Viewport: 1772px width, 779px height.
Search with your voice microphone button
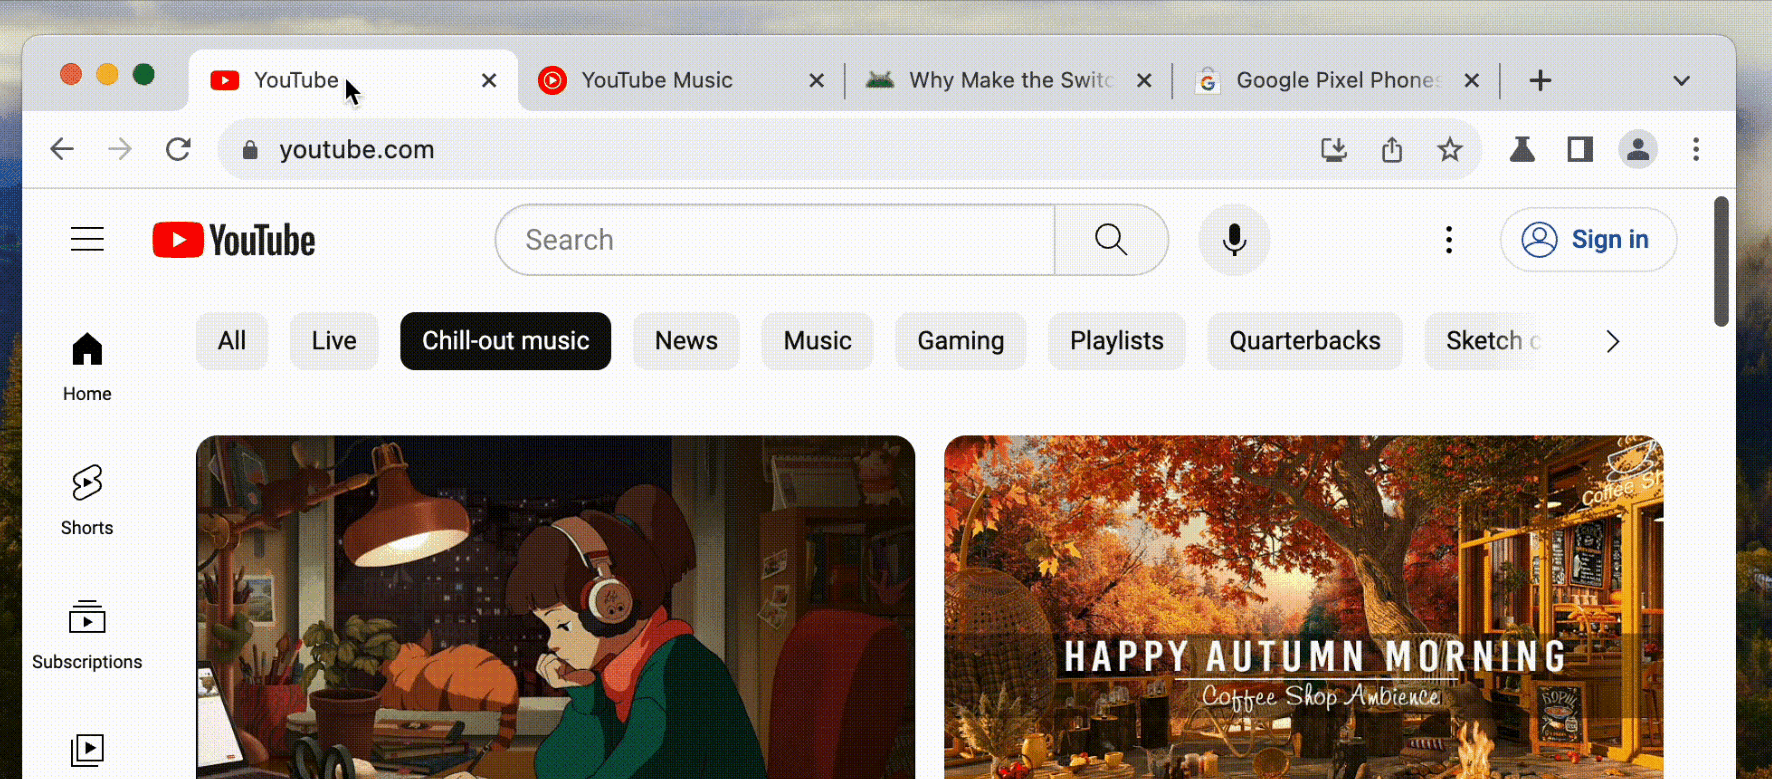pos(1234,240)
